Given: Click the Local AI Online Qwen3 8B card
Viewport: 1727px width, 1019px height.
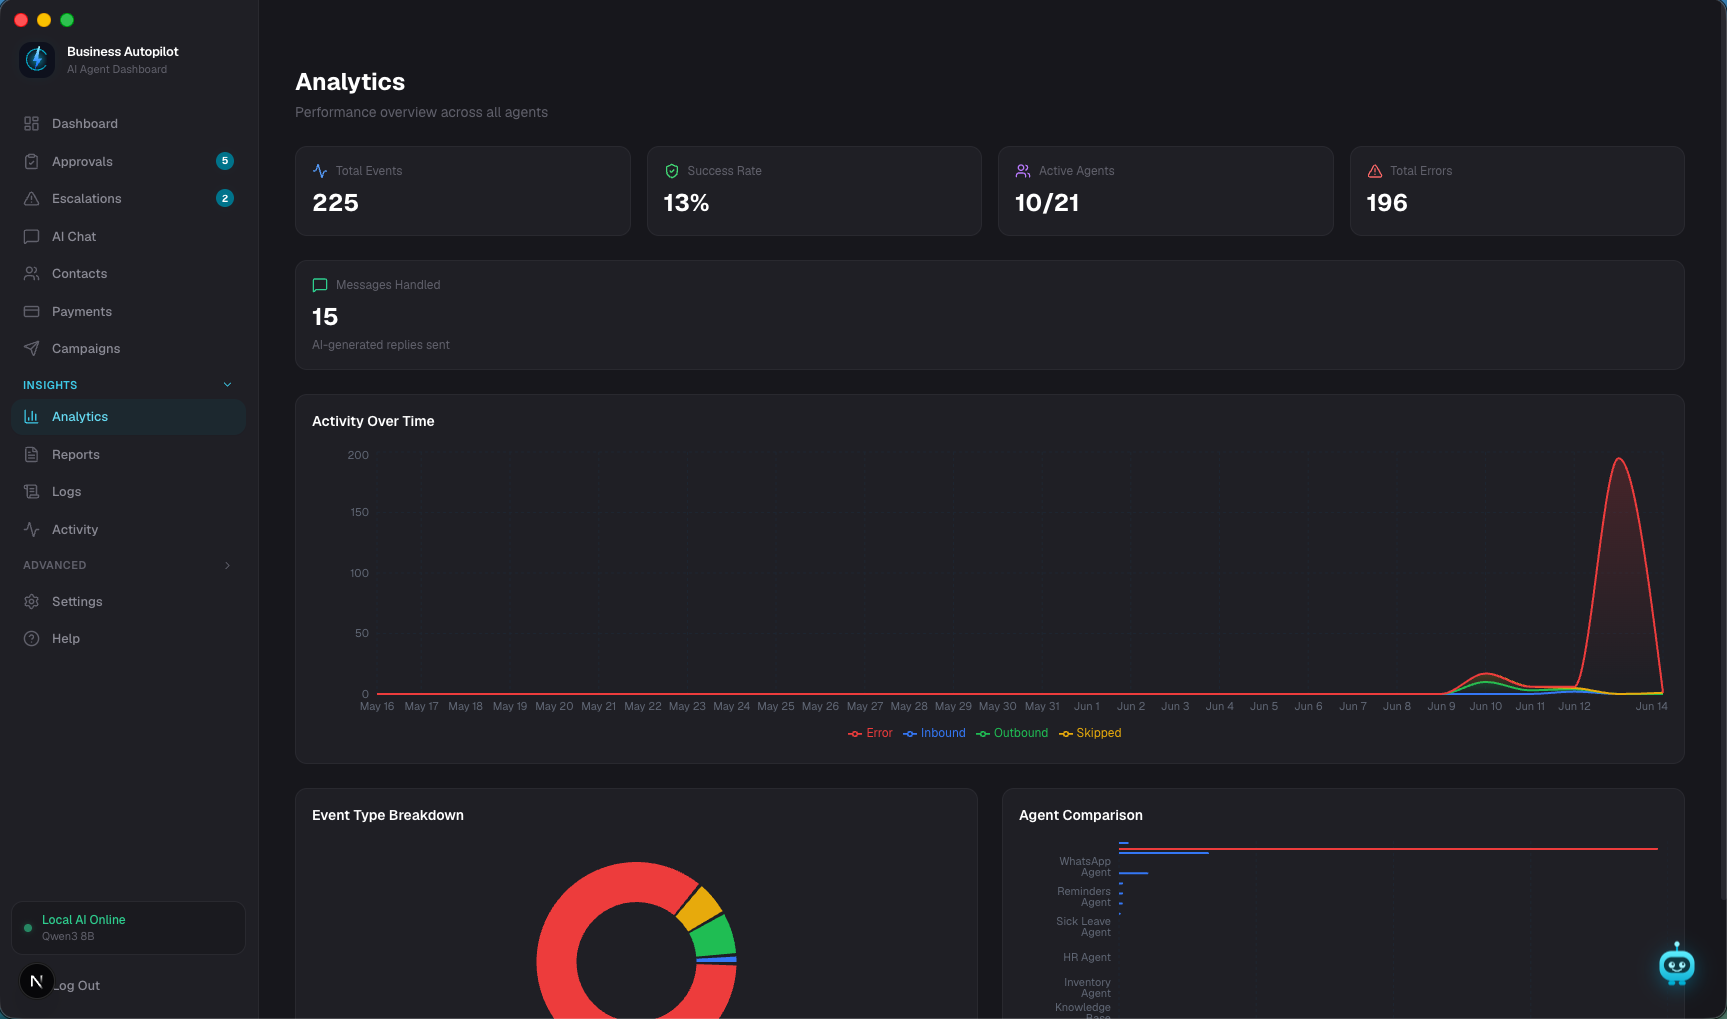Looking at the screenshot, I should click(128, 928).
